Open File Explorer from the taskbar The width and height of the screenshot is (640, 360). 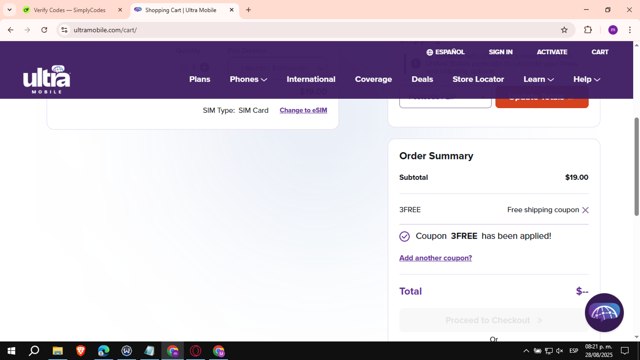tap(58, 351)
